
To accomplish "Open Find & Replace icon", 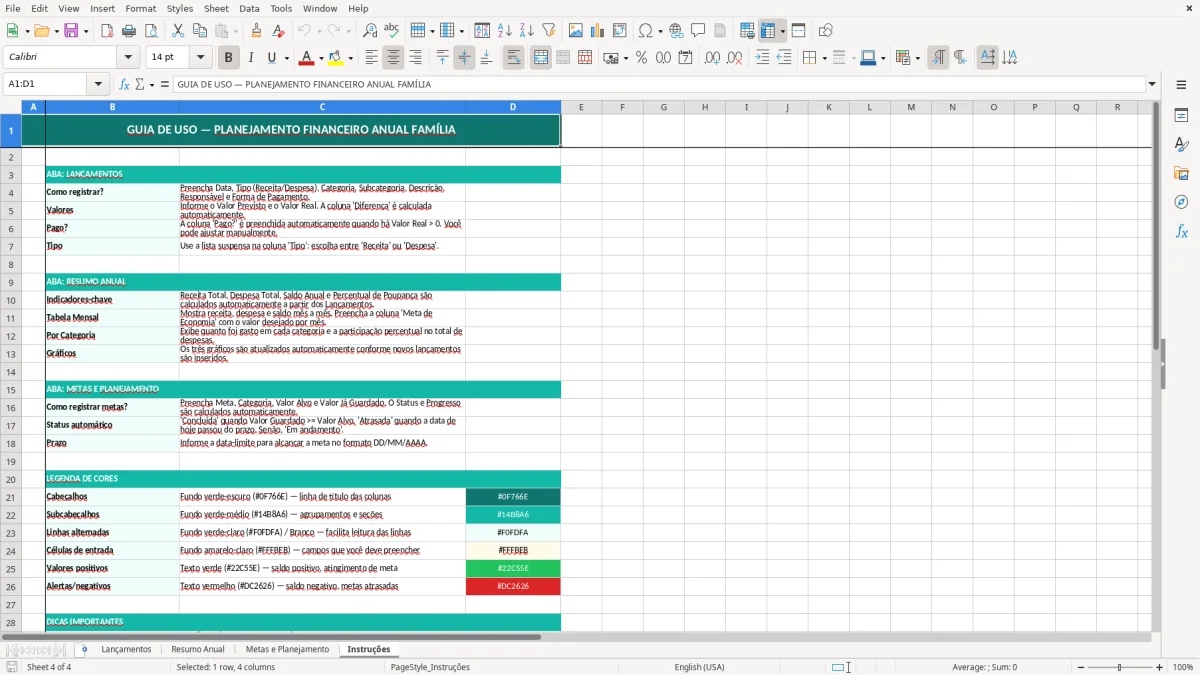I will 370,31.
